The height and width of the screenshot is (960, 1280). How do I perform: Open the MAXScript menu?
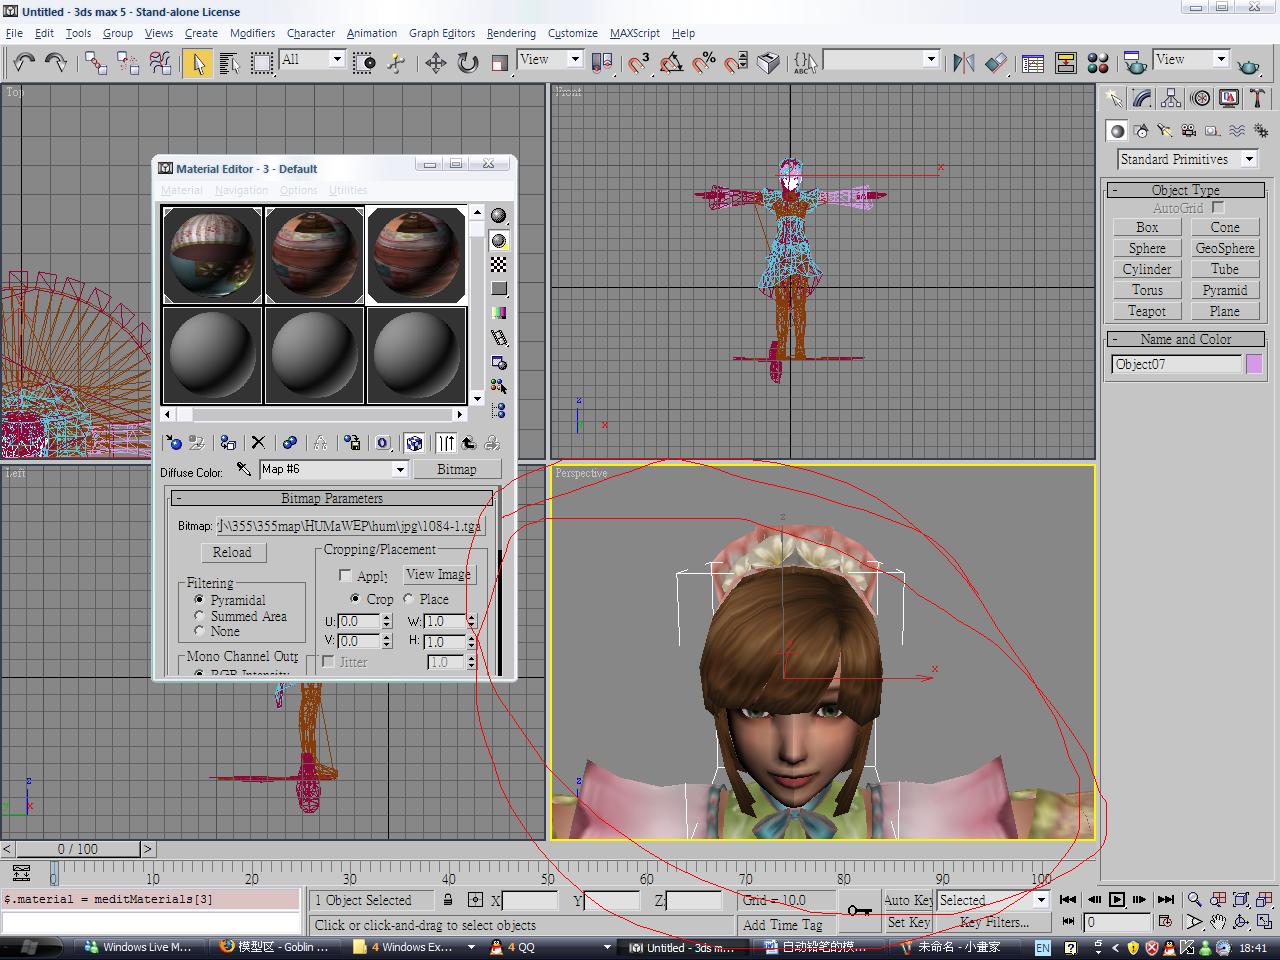(635, 33)
